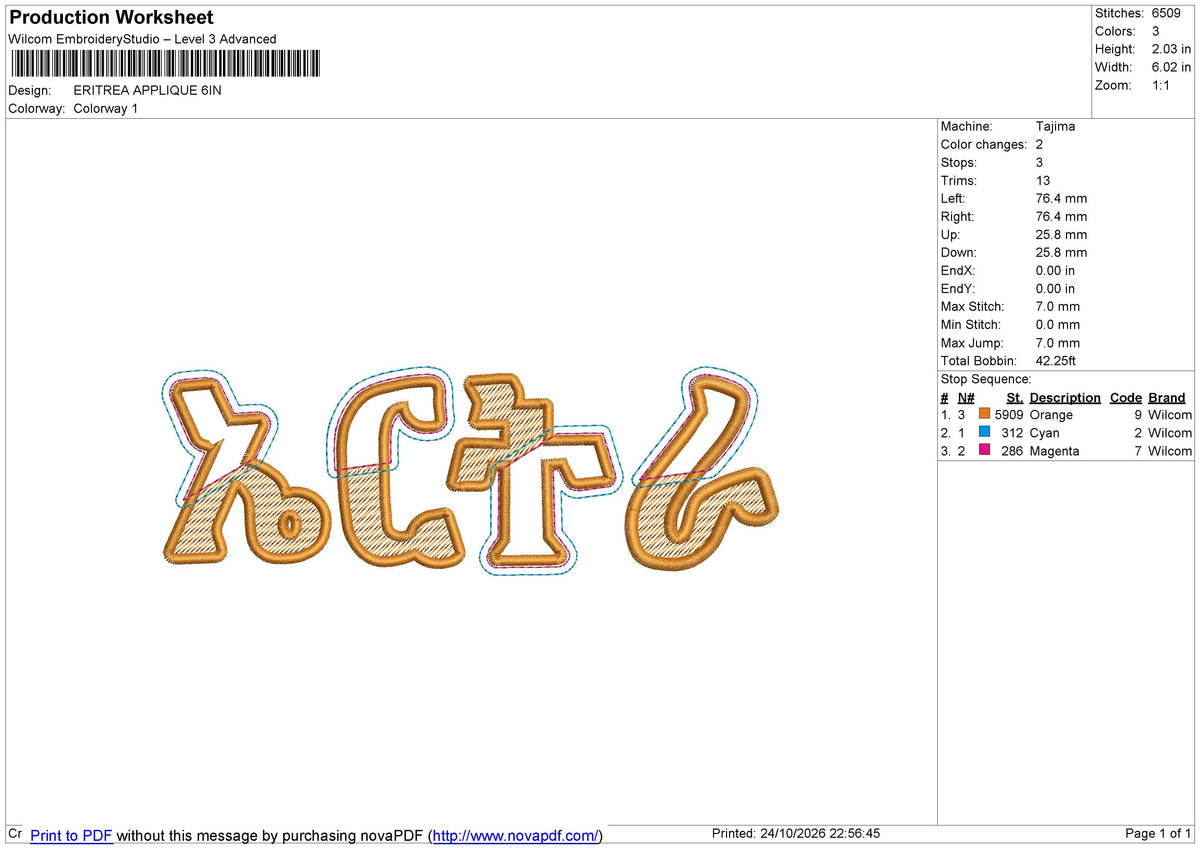Select the 'Colorway 1' value
1200x848 pixels.
point(106,108)
